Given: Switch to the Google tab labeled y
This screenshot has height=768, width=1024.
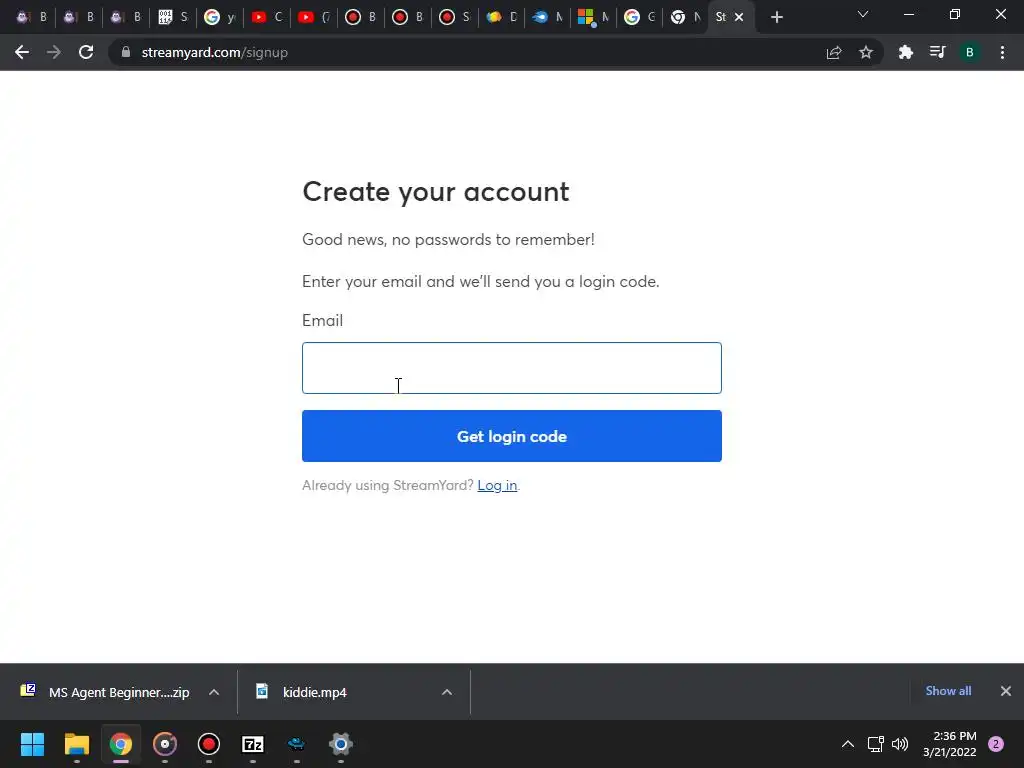Looking at the screenshot, I should coord(219,17).
